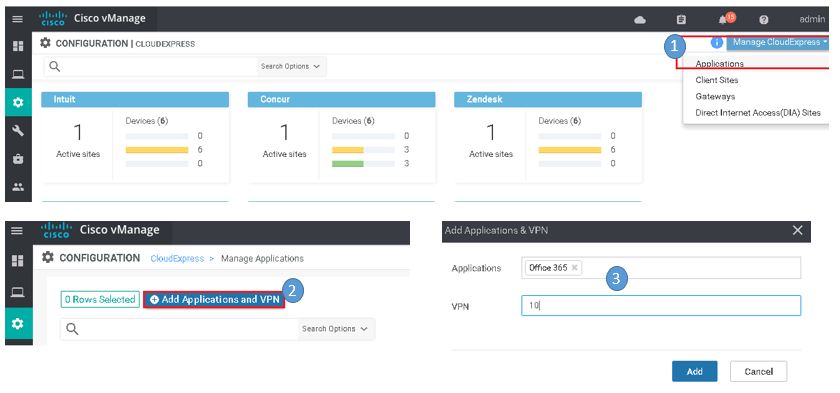This screenshot has height=393, width=840.
Task: Click Cisco logo in top vManage header
Action: 52,18
